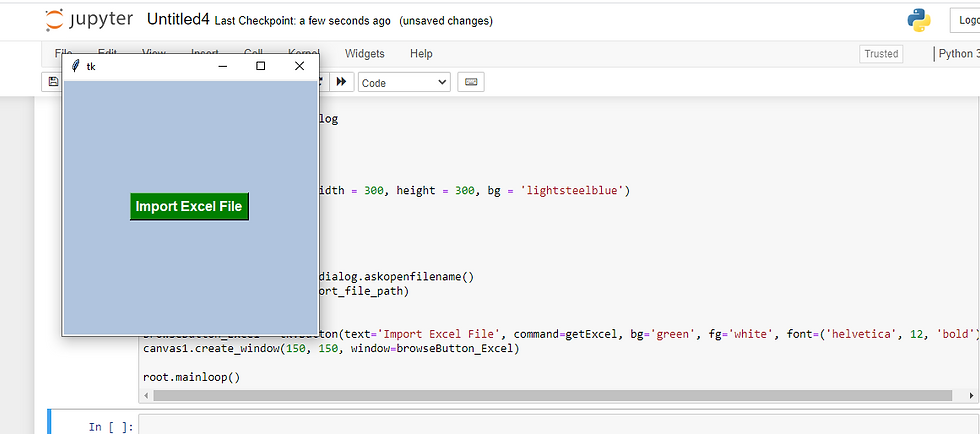Click the save and checkpoint toolbar icon
The width and height of the screenshot is (980, 434).
[53, 82]
